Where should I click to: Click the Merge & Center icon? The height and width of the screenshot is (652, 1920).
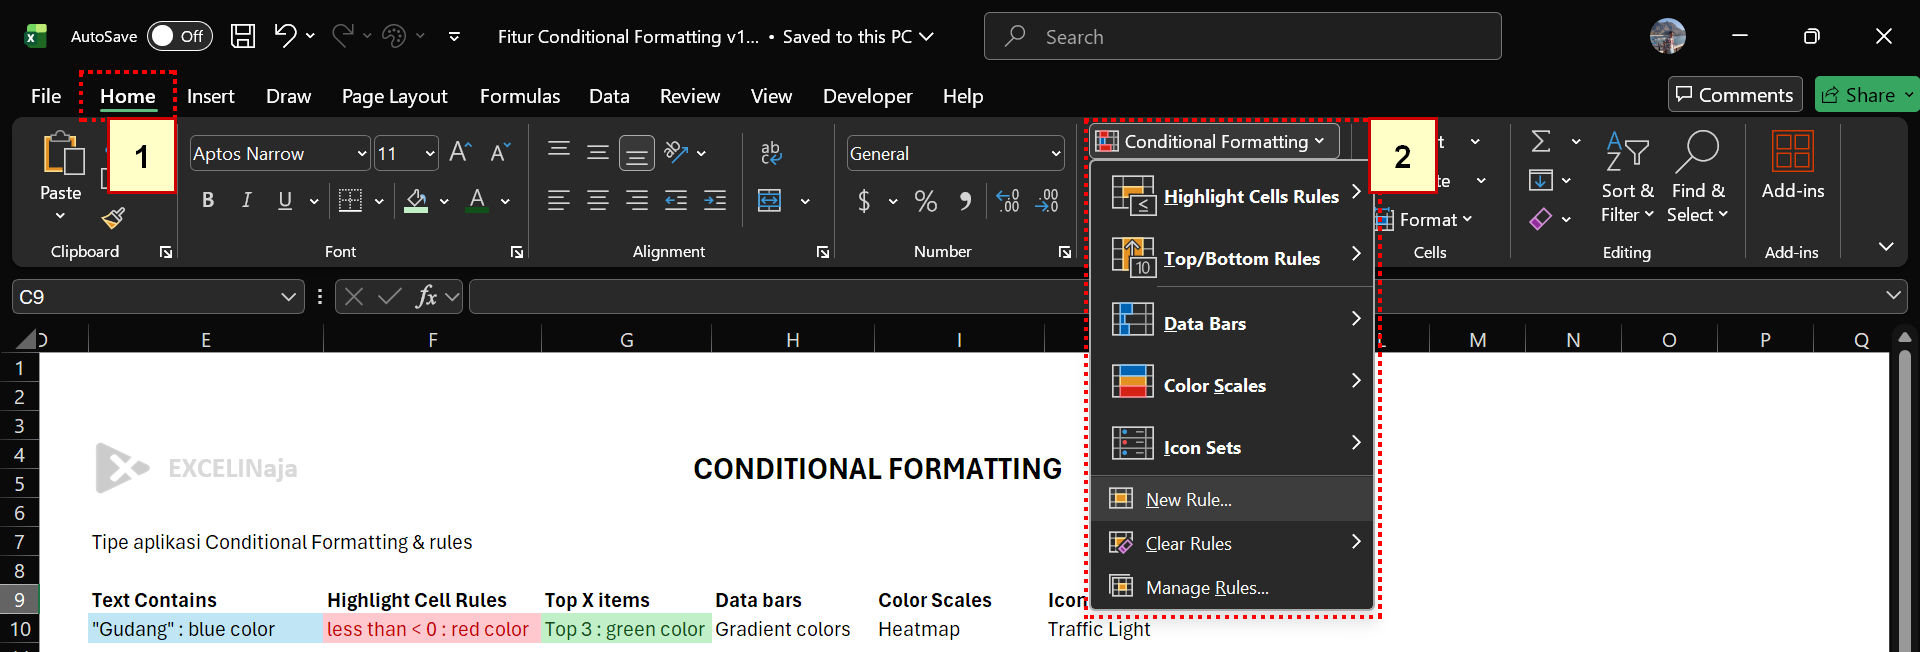click(770, 200)
